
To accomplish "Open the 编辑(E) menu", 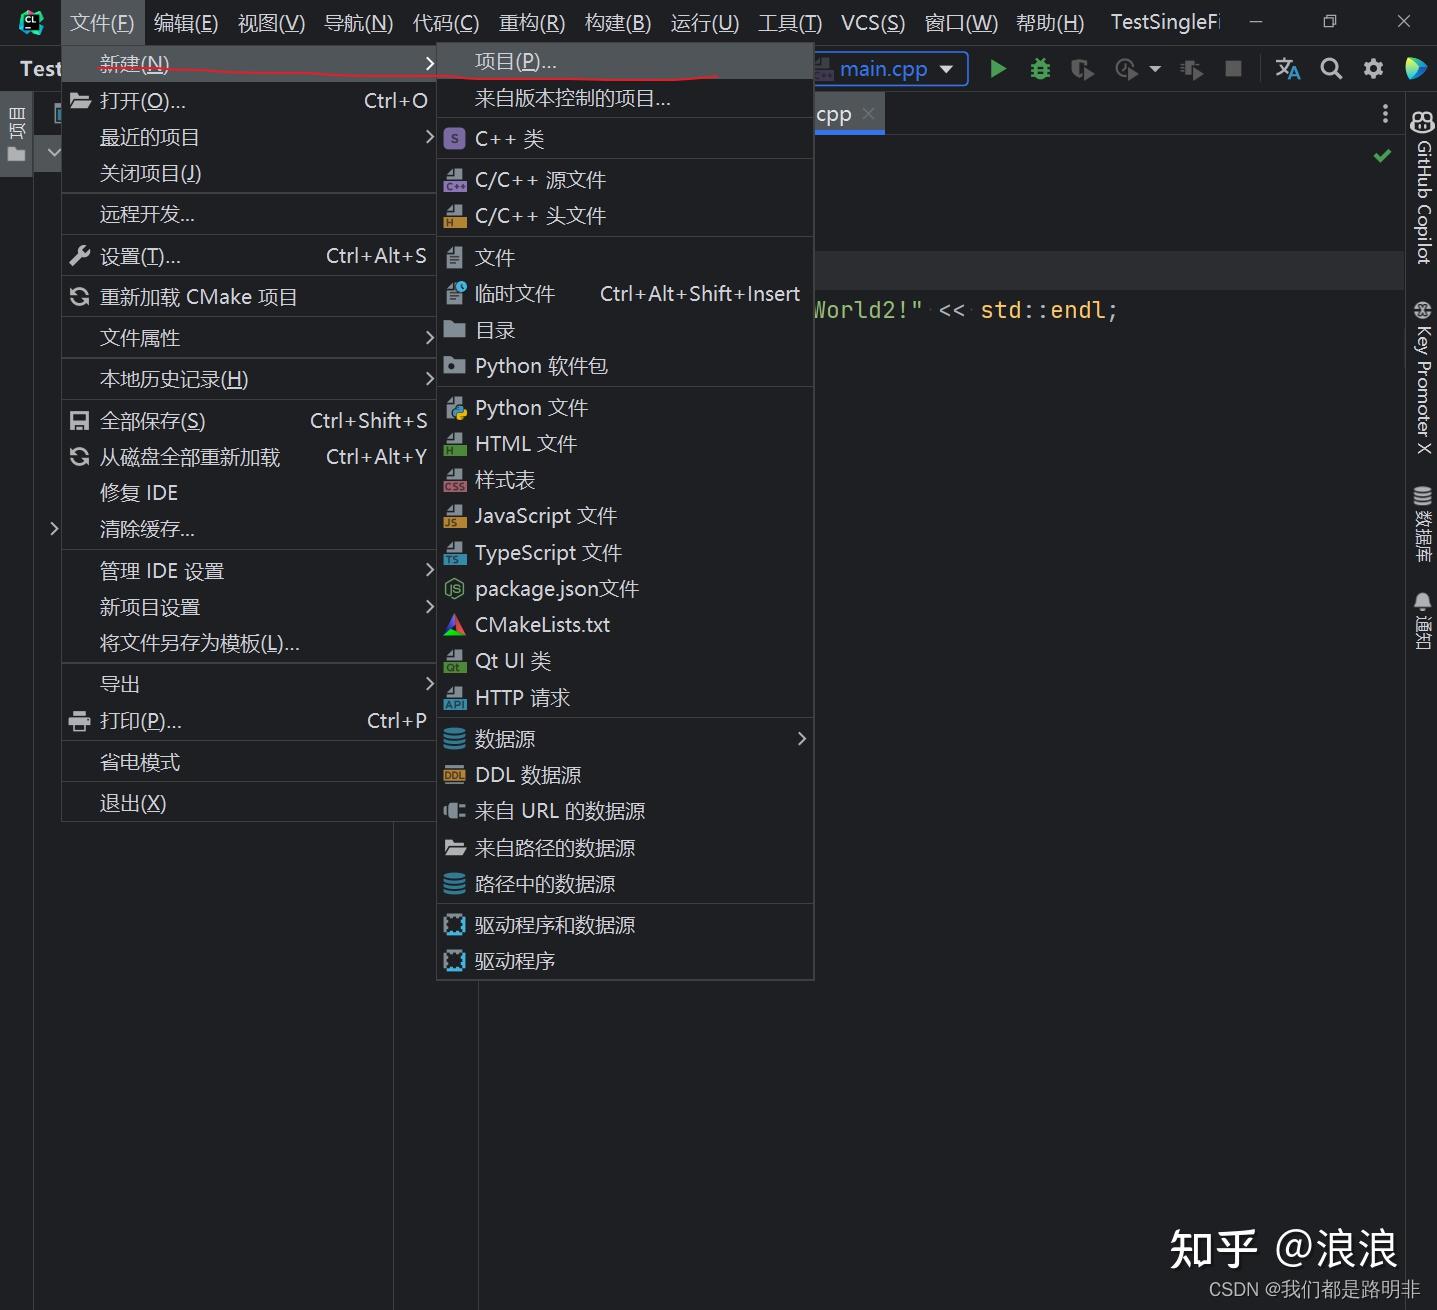I will tap(186, 22).
